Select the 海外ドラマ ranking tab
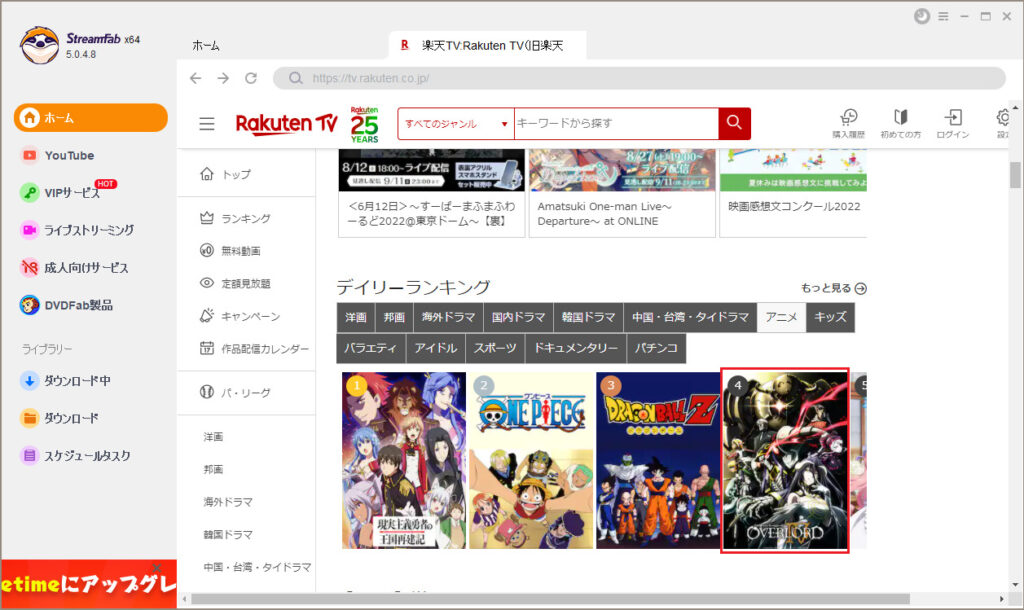The height and width of the screenshot is (610, 1024). 448,317
